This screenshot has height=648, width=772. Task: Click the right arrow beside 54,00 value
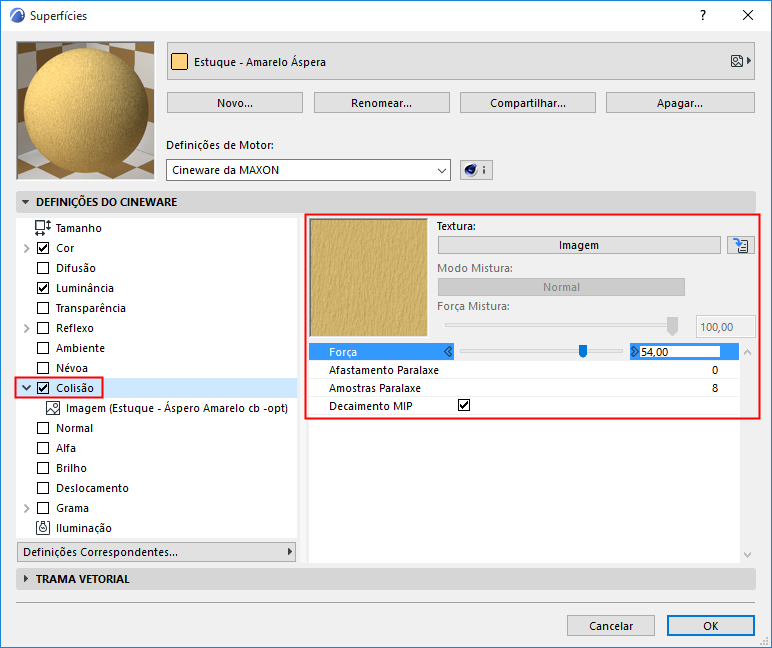click(635, 352)
